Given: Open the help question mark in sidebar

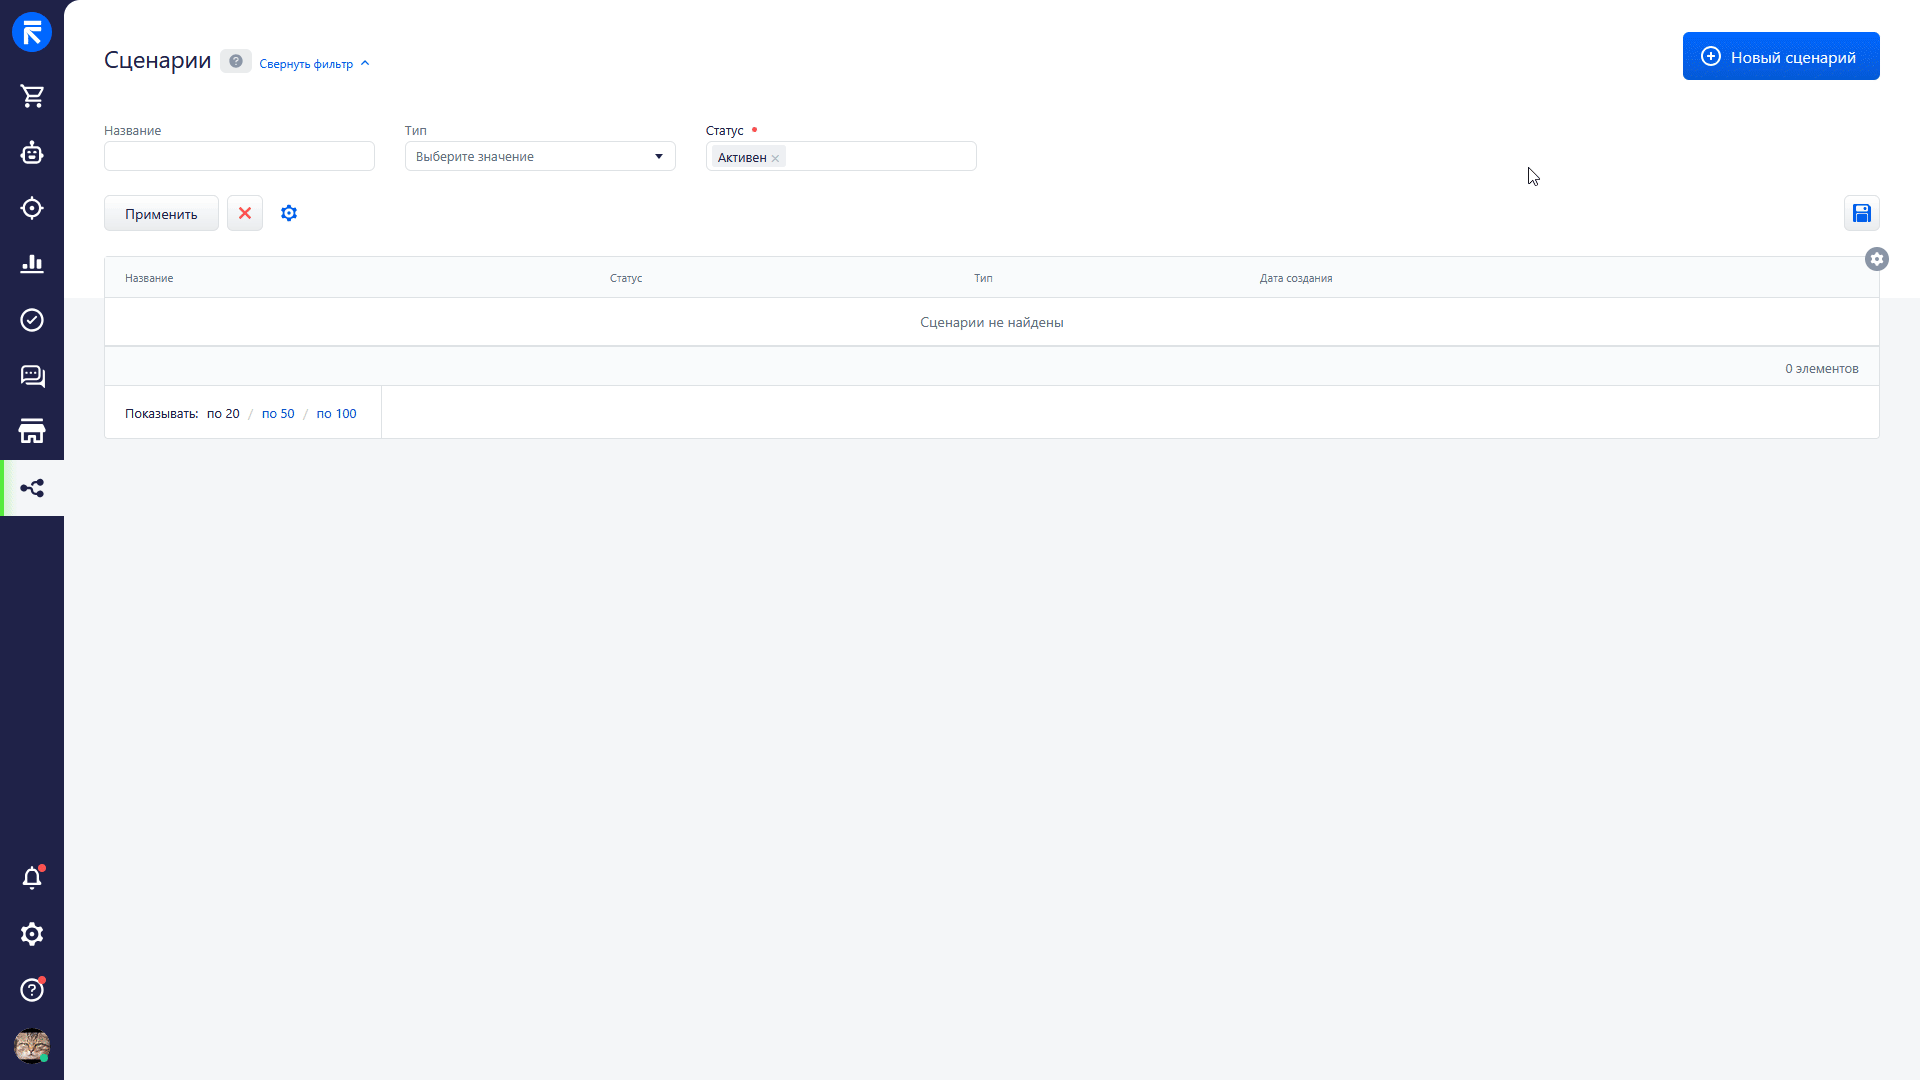Looking at the screenshot, I should pos(32,990).
